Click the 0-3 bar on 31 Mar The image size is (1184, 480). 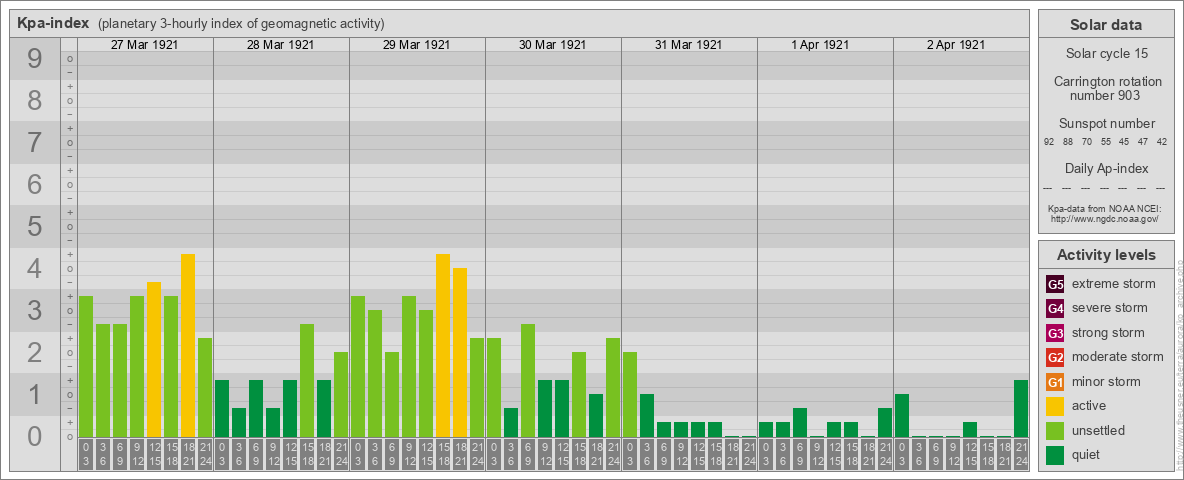(x=630, y=395)
